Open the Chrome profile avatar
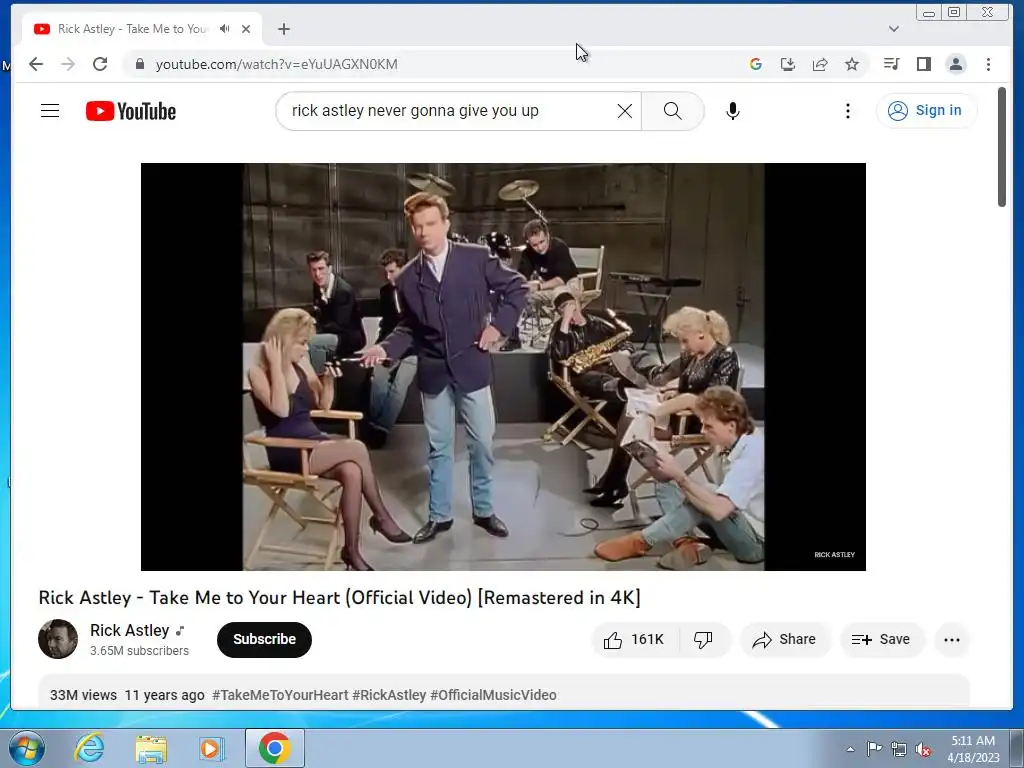The height and width of the screenshot is (768, 1024). click(956, 64)
